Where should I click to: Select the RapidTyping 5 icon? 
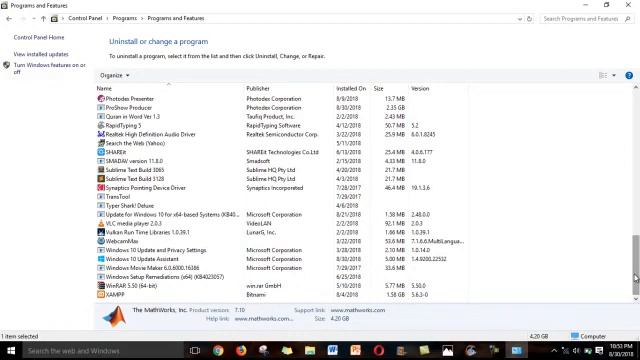tap(101, 125)
